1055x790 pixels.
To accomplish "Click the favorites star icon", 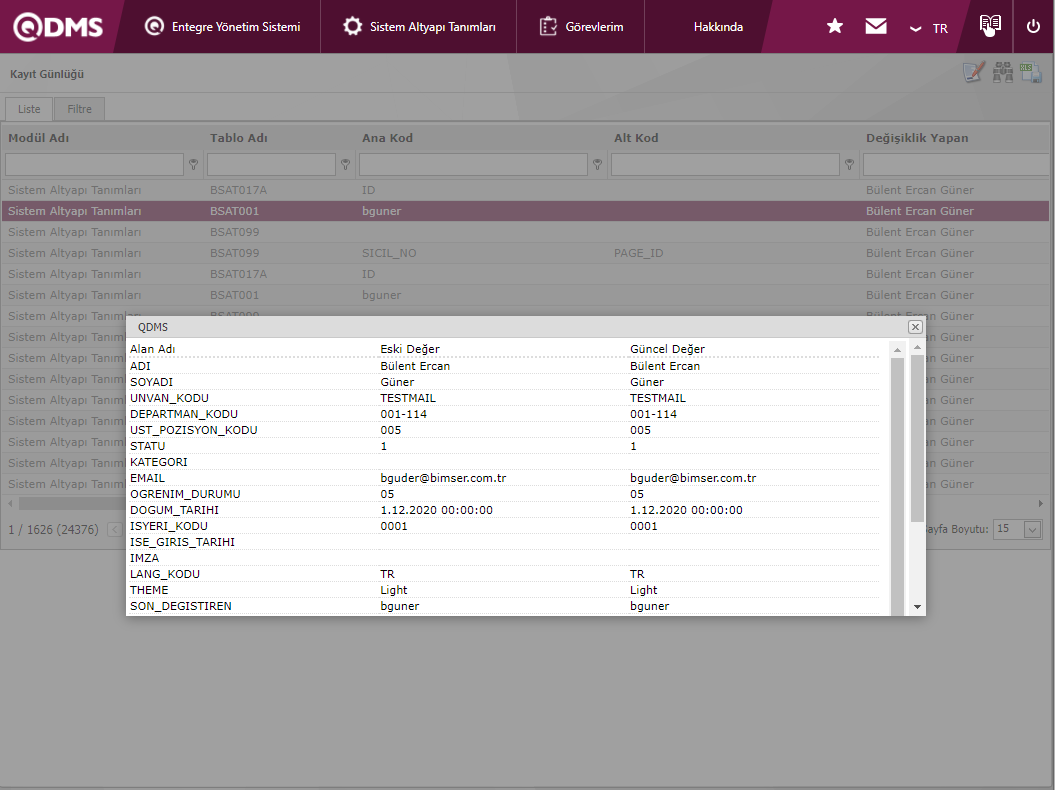I will [835, 27].
